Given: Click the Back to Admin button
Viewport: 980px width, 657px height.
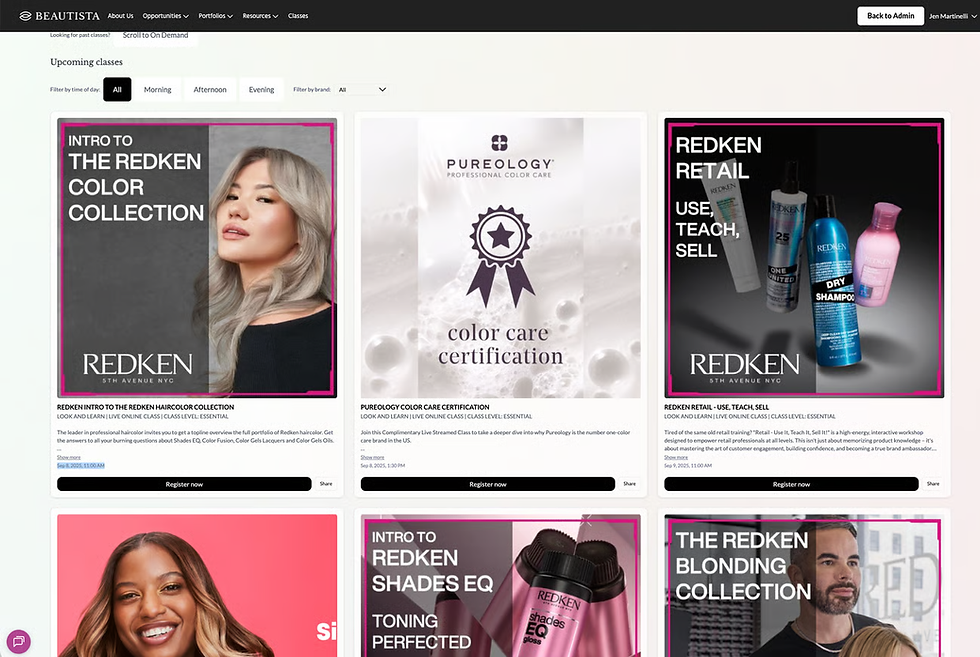Looking at the screenshot, I should pos(890,16).
